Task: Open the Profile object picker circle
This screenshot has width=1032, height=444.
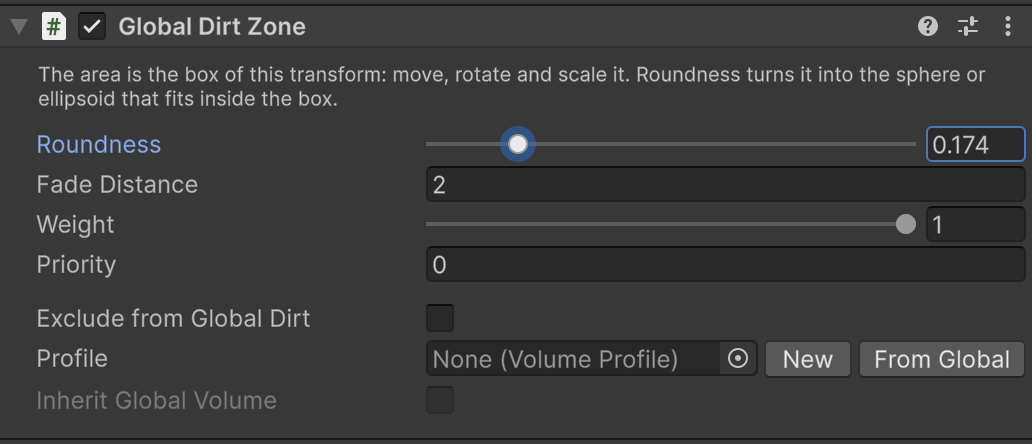Action: (738, 358)
